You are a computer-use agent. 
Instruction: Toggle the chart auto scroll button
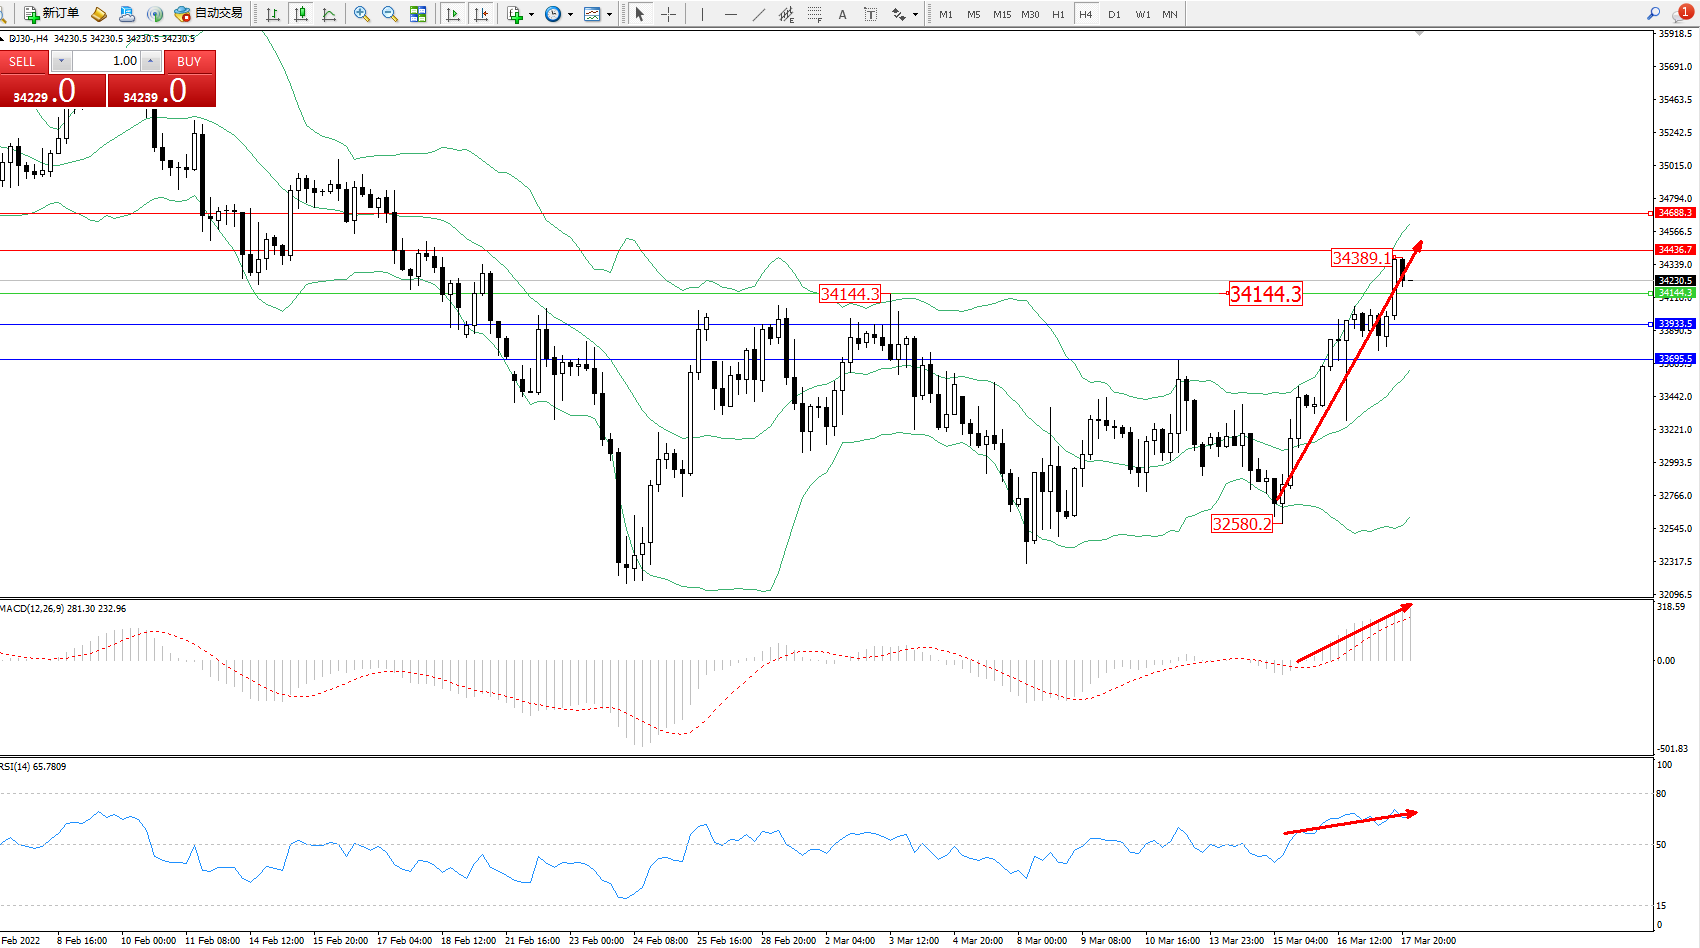coord(453,14)
